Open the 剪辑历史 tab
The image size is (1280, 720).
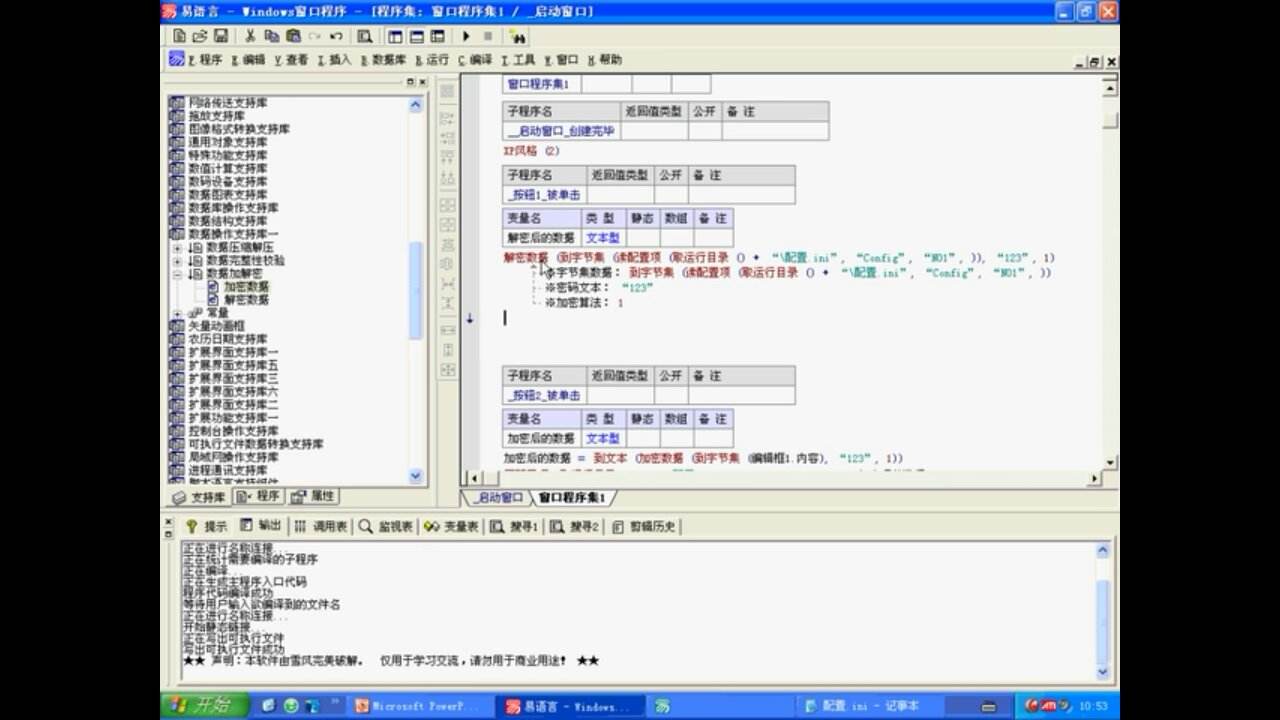click(644, 526)
